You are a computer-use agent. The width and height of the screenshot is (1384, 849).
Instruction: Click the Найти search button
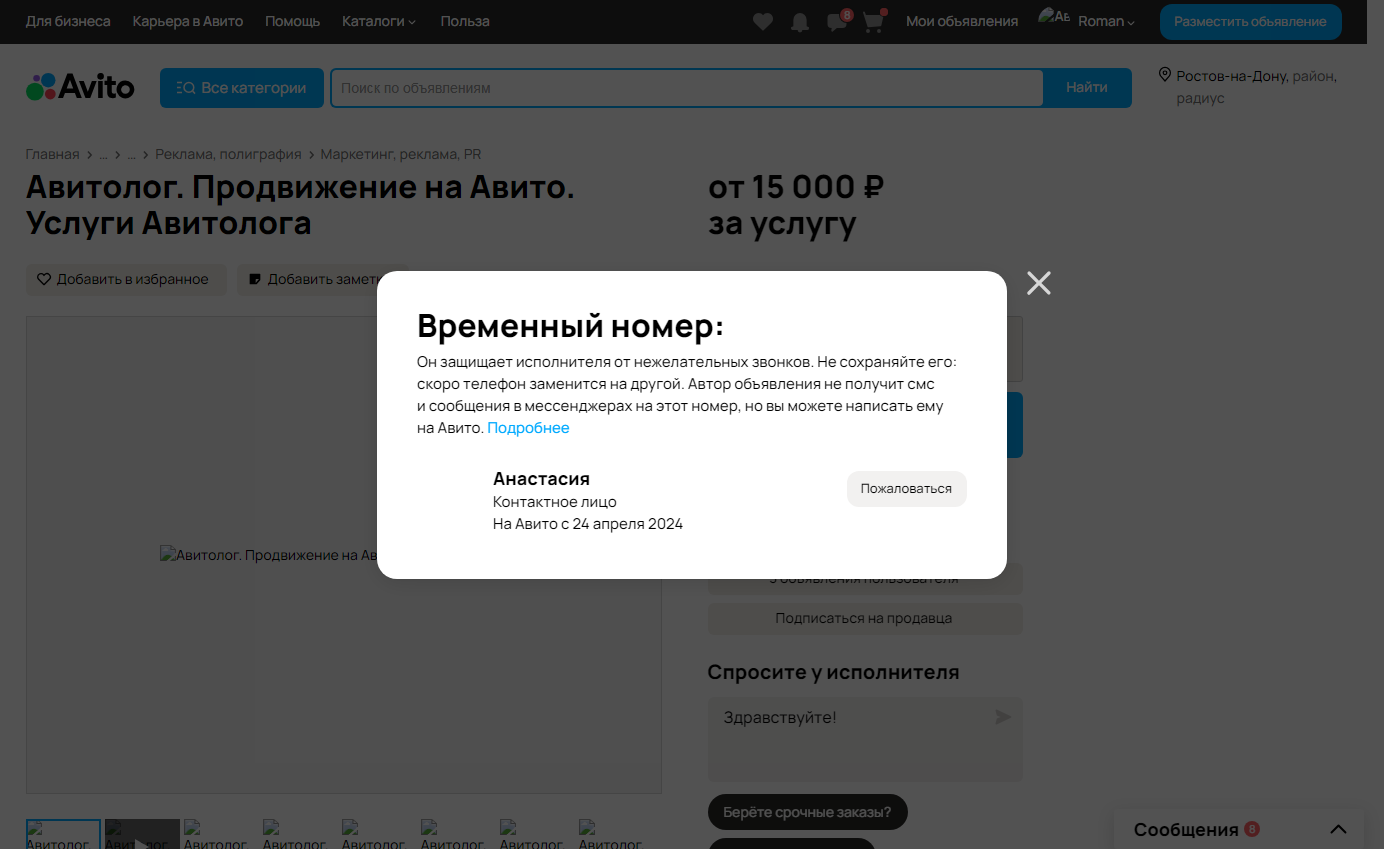click(x=1087, y=88)
